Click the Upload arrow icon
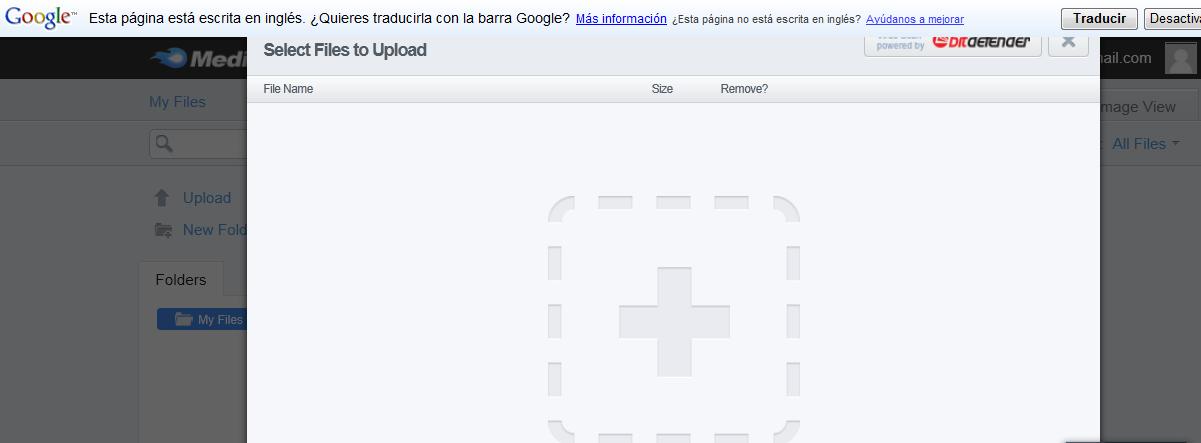The image size is (1201, 443). 162,198
